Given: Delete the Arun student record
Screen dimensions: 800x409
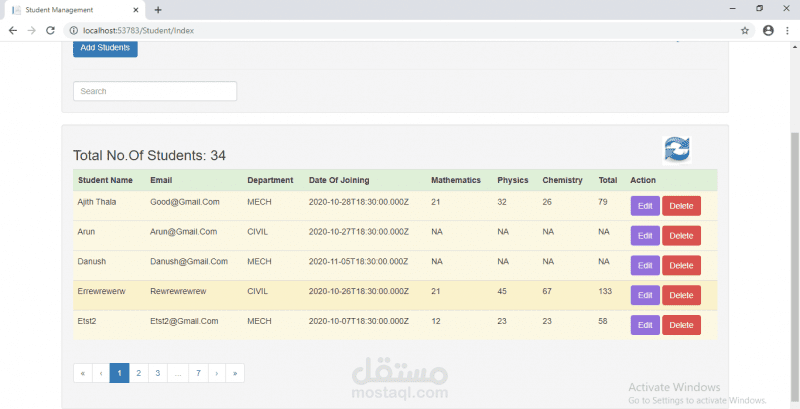Looking at the screenshot, I should point(680,236).
